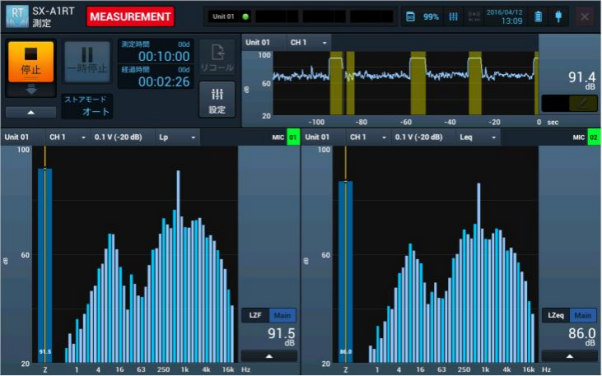Open CH 1 dropdown in left spectrum panel
The height and width of the screenshot is (376, 602).
[x=67, y=137]
